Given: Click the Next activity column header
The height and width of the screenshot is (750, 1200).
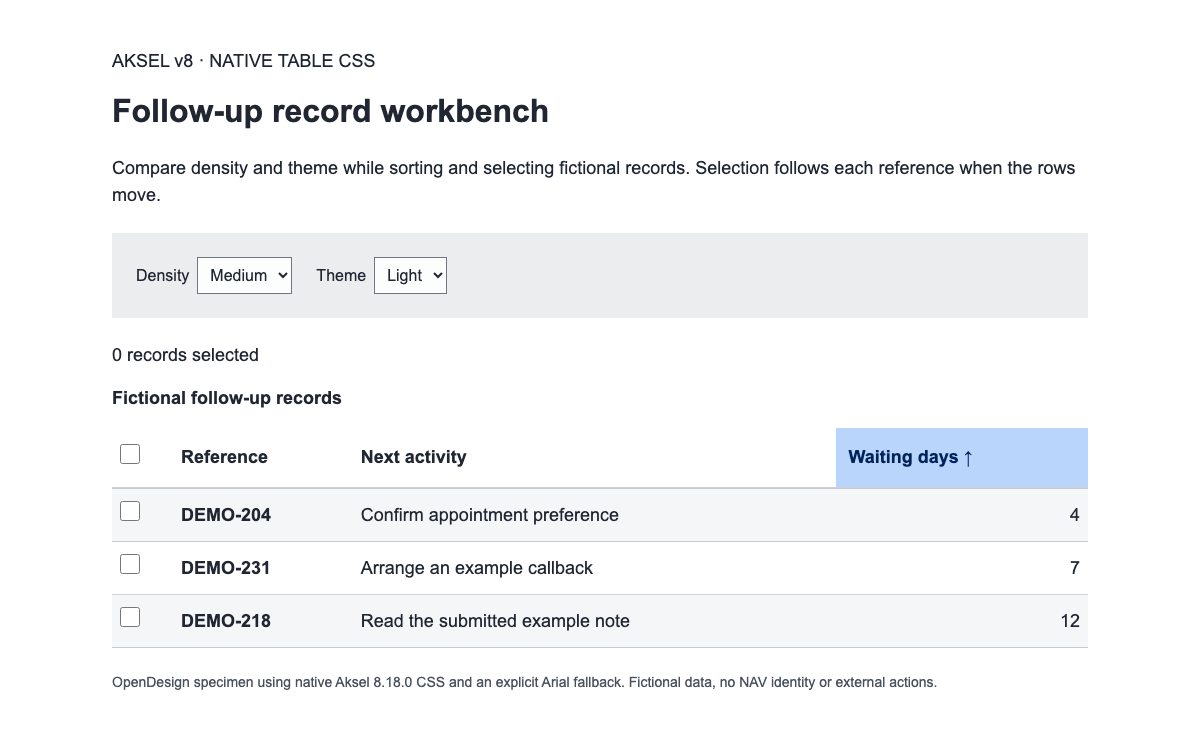Looking at the screenshot, I should [414, 457].
